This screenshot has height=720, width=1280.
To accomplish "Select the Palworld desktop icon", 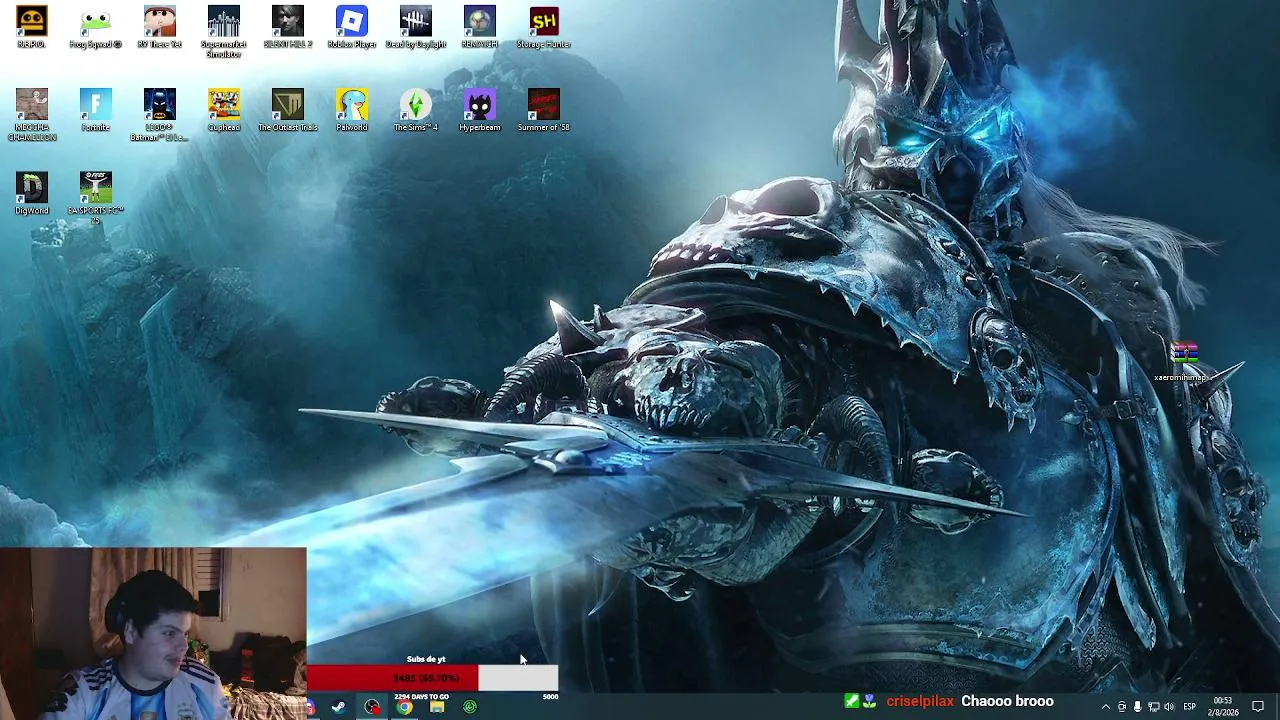I will click(352, 110).
